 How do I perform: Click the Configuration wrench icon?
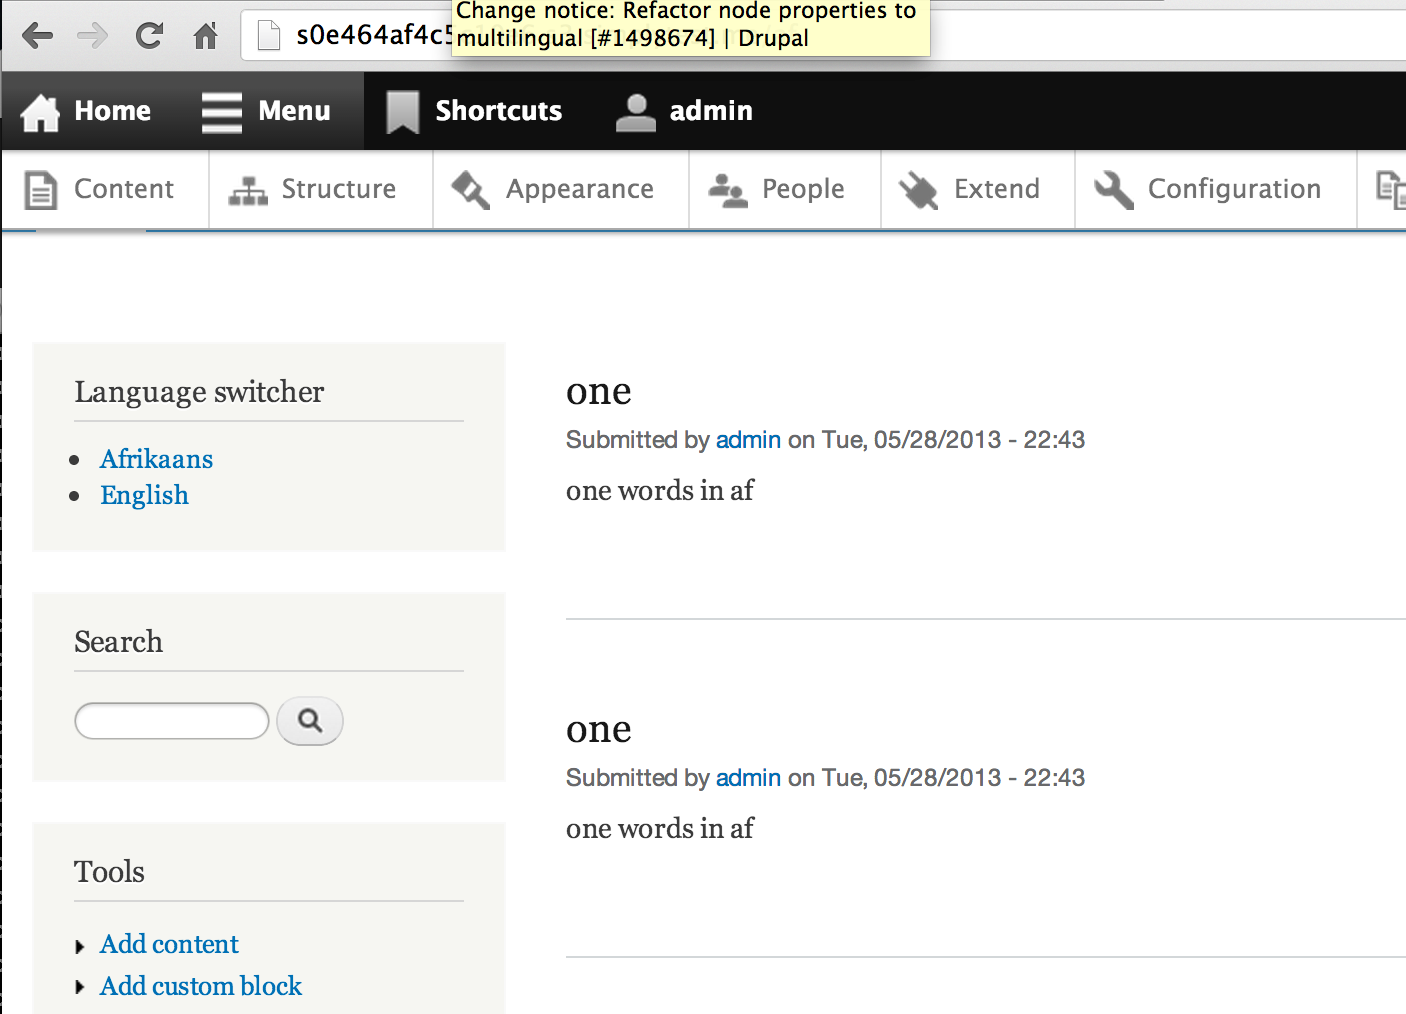[1114, 189]
